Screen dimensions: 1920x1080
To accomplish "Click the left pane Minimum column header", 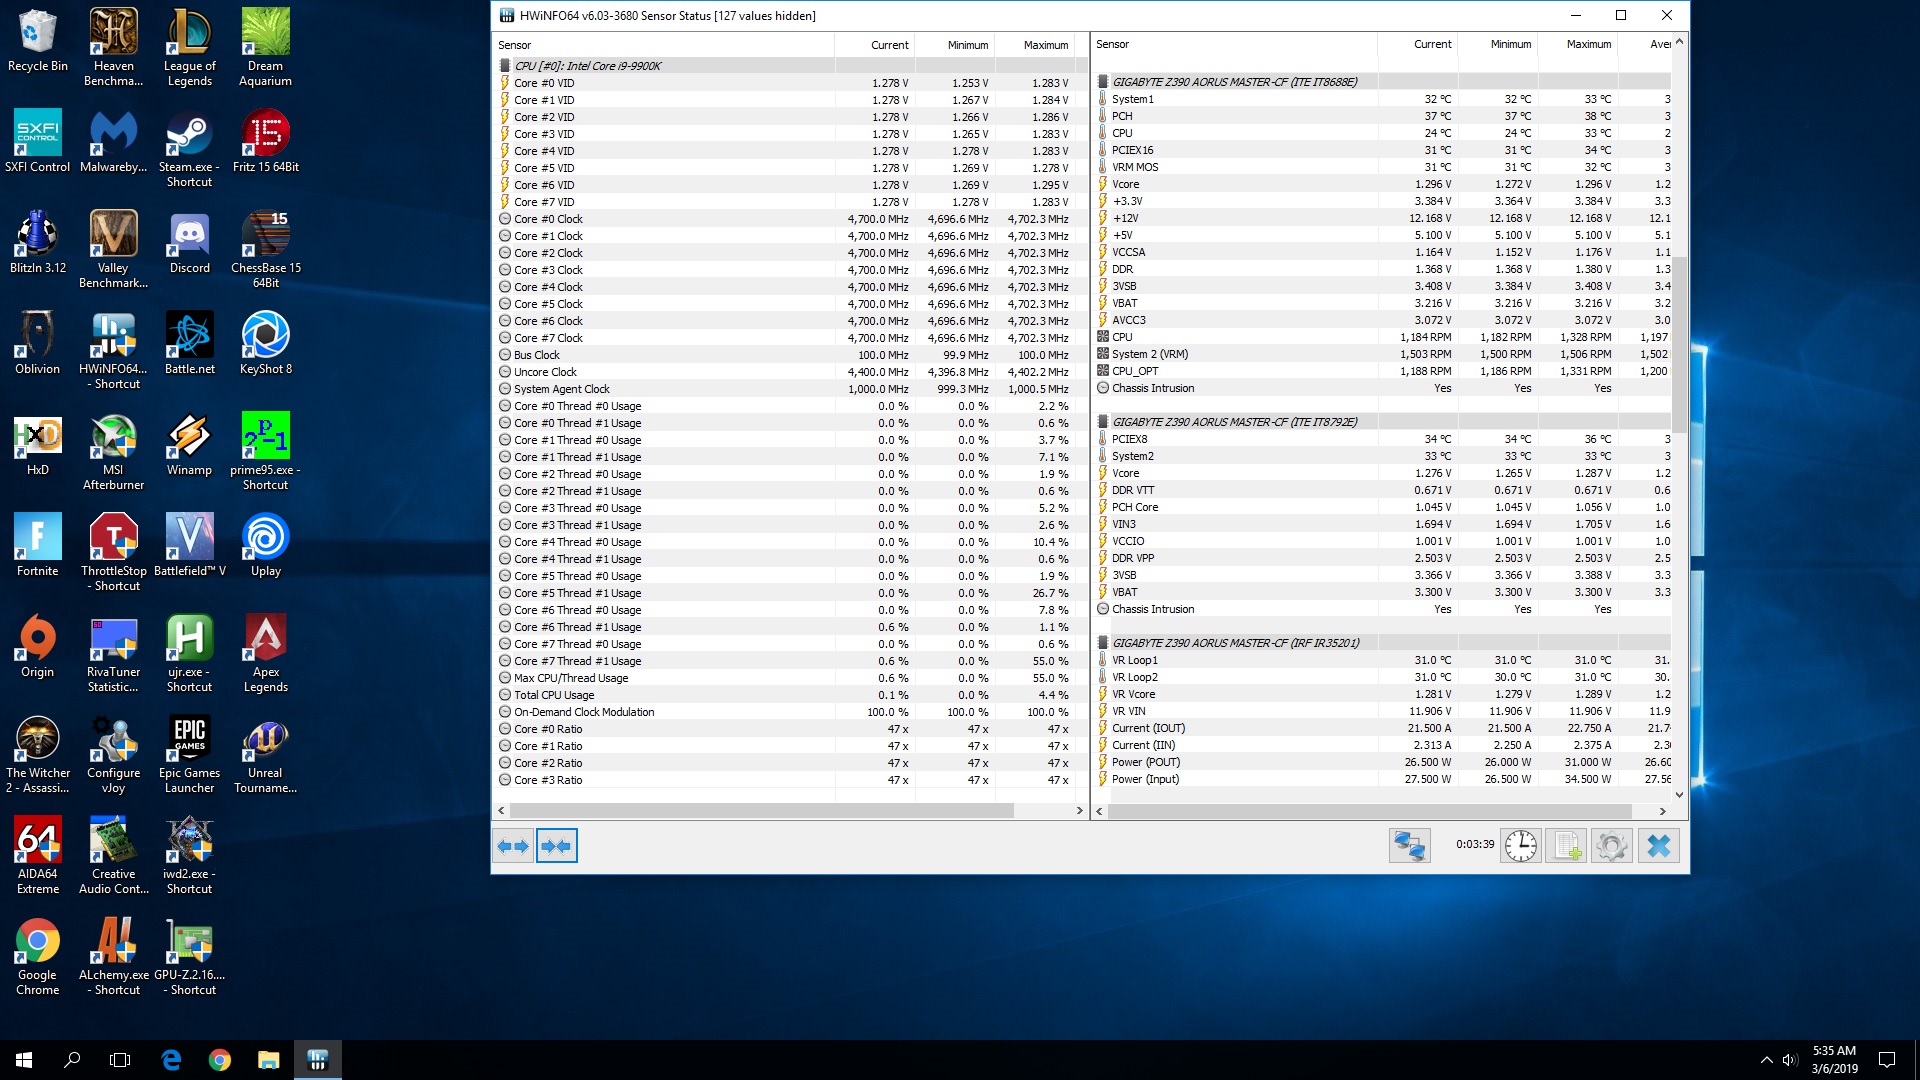I will 954,45.
